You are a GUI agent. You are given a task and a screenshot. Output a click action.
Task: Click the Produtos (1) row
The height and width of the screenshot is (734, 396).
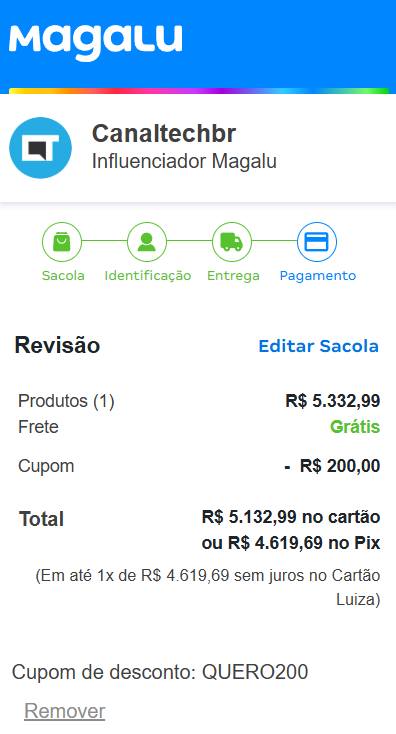(x=199, y=401)
